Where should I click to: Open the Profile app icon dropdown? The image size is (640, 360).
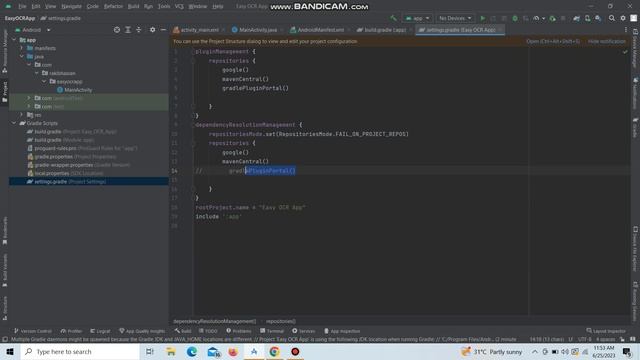tap(539, 18)
